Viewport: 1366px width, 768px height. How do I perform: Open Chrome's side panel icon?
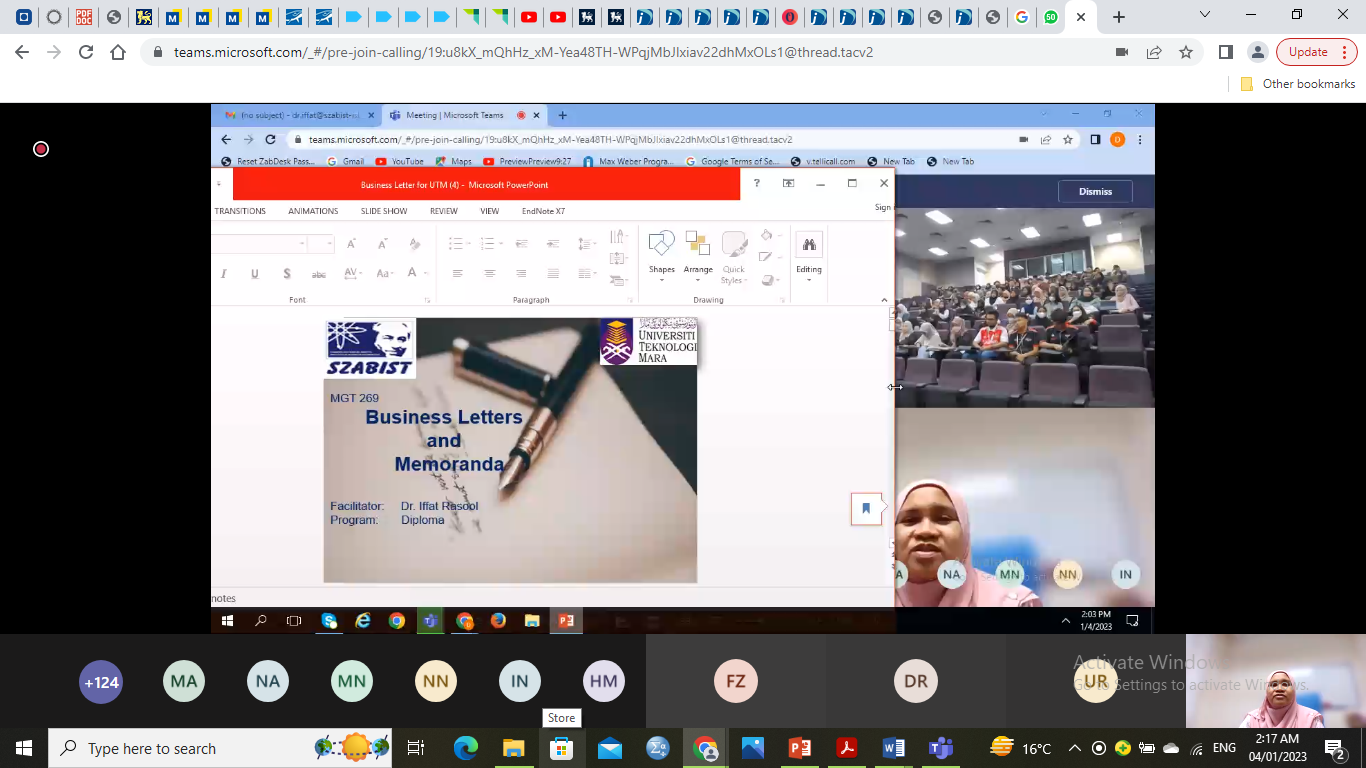tap(1226, 52)
